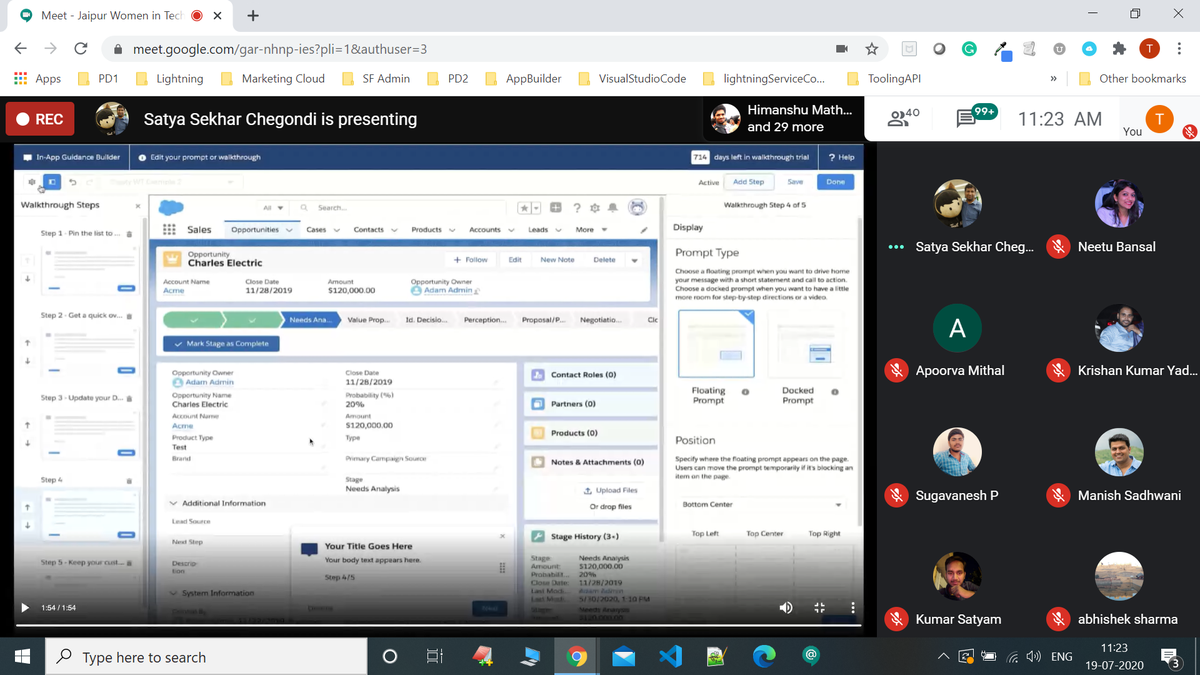The image size is (1200, 675).
Task: Mute the video using the volume icon
Action: [786, 607]
